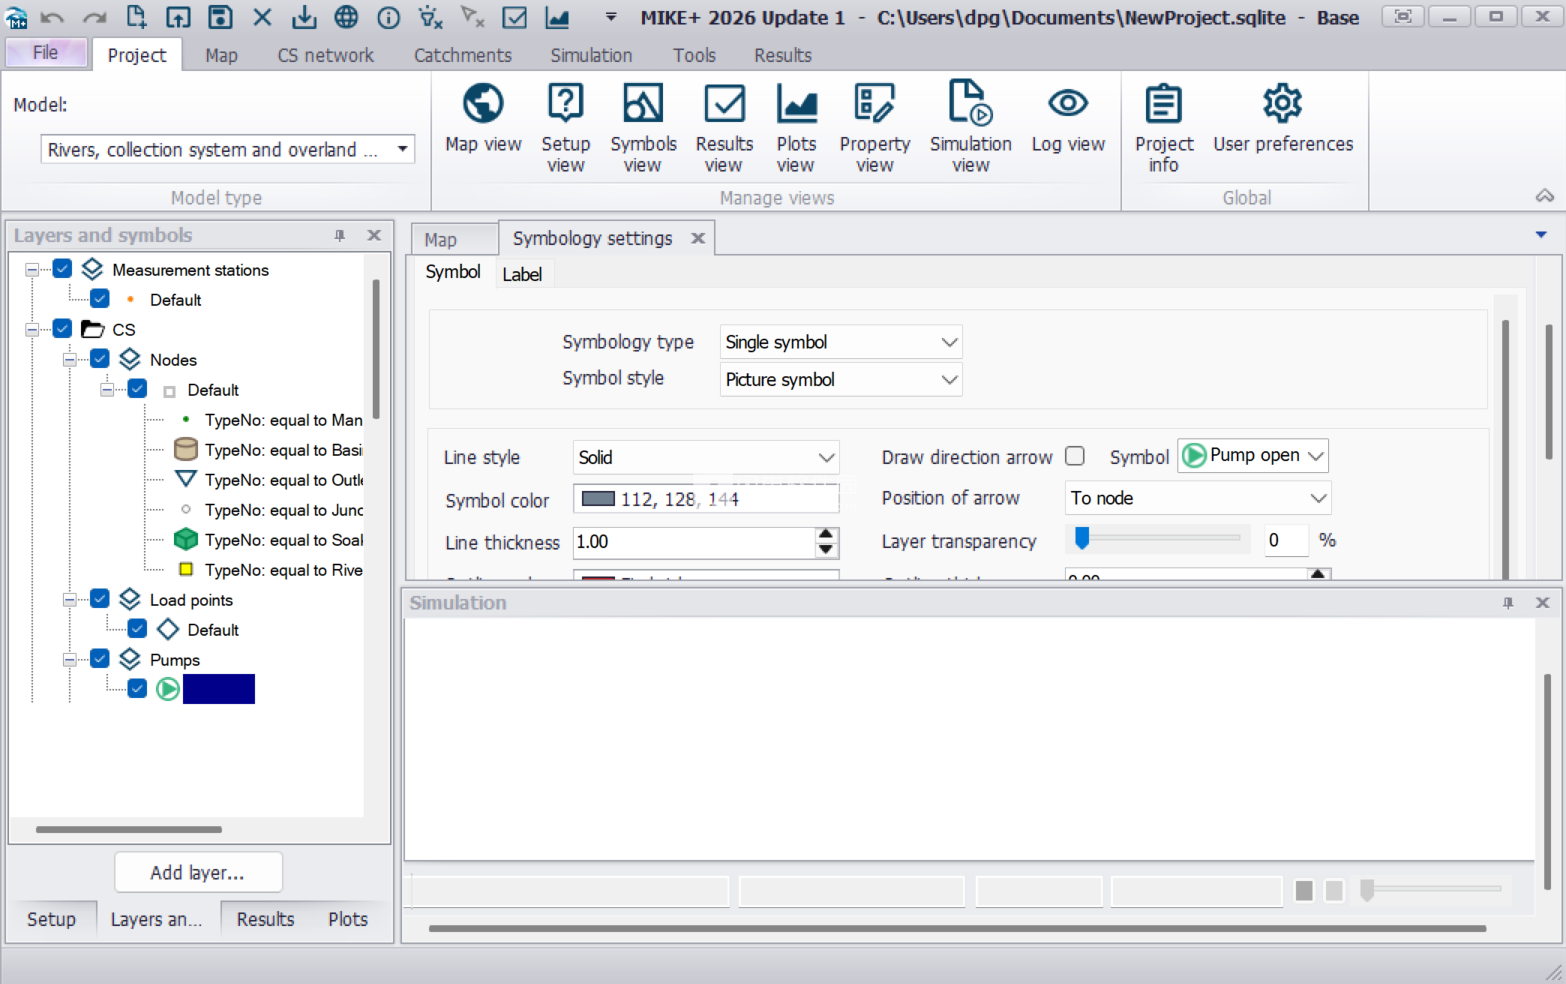The image size is (1566, 984).
Task: Switch to the Label tab
Action: 522,274
